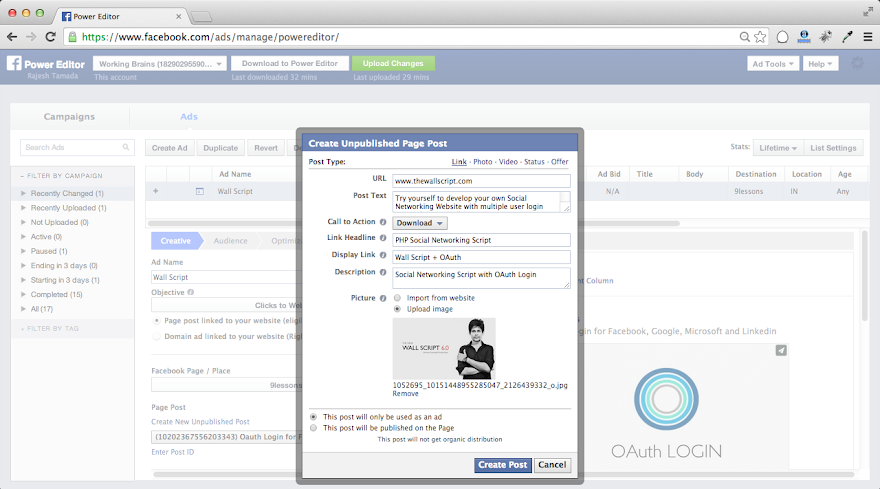This screenshot has height=489, width=880.
Task: Click the magnifier icon in address bar
Action: click(745, 37)
